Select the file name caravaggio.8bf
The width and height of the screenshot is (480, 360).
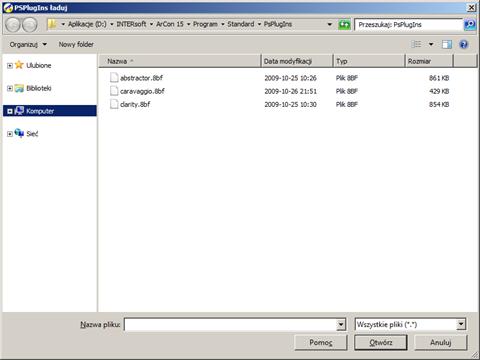tap(142, 91)
